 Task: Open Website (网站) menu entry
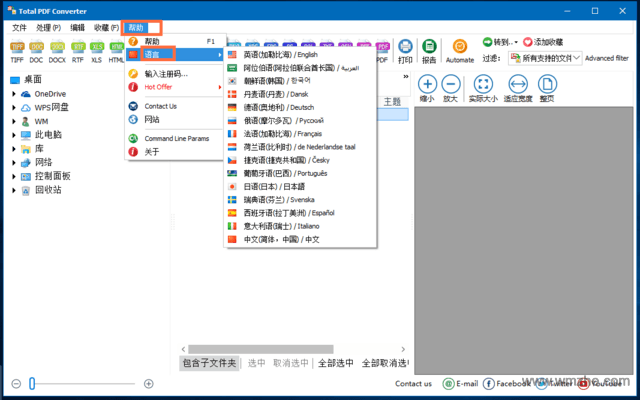click(x=176, y=119)
